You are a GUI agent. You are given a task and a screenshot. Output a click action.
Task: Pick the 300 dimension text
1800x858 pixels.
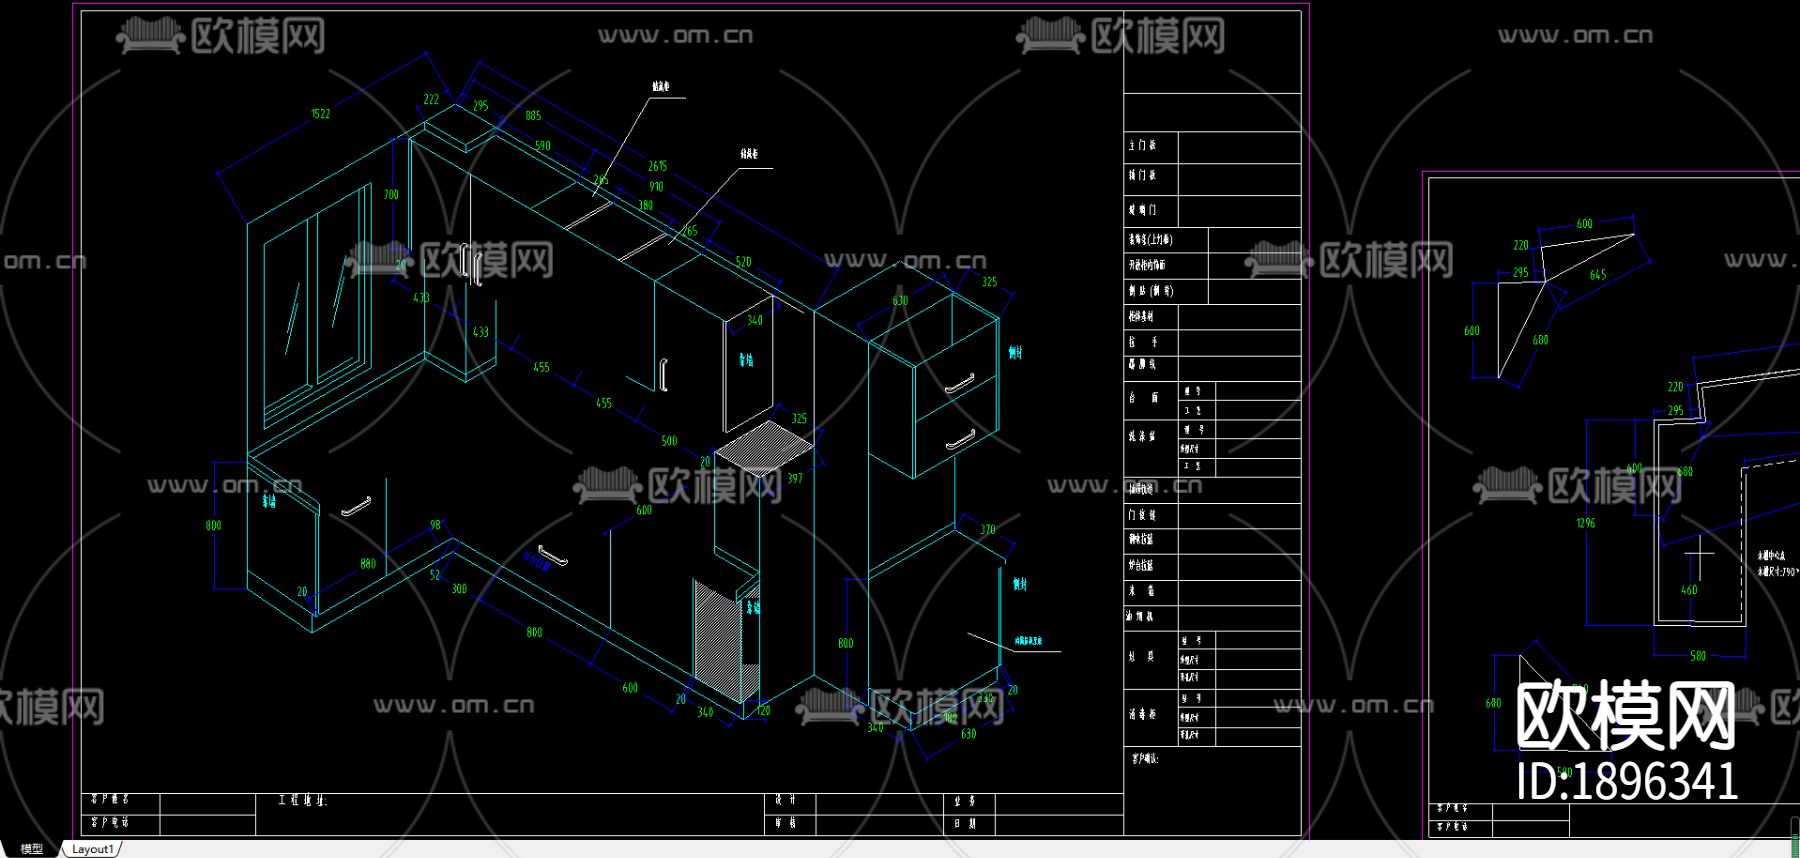459,589
